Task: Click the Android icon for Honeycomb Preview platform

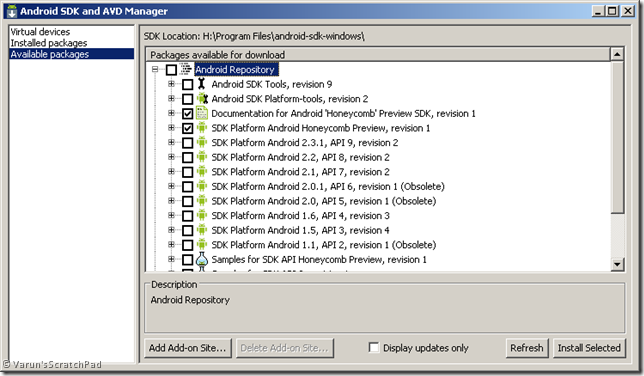Action: pyautogui.click(x=202, y=128)
